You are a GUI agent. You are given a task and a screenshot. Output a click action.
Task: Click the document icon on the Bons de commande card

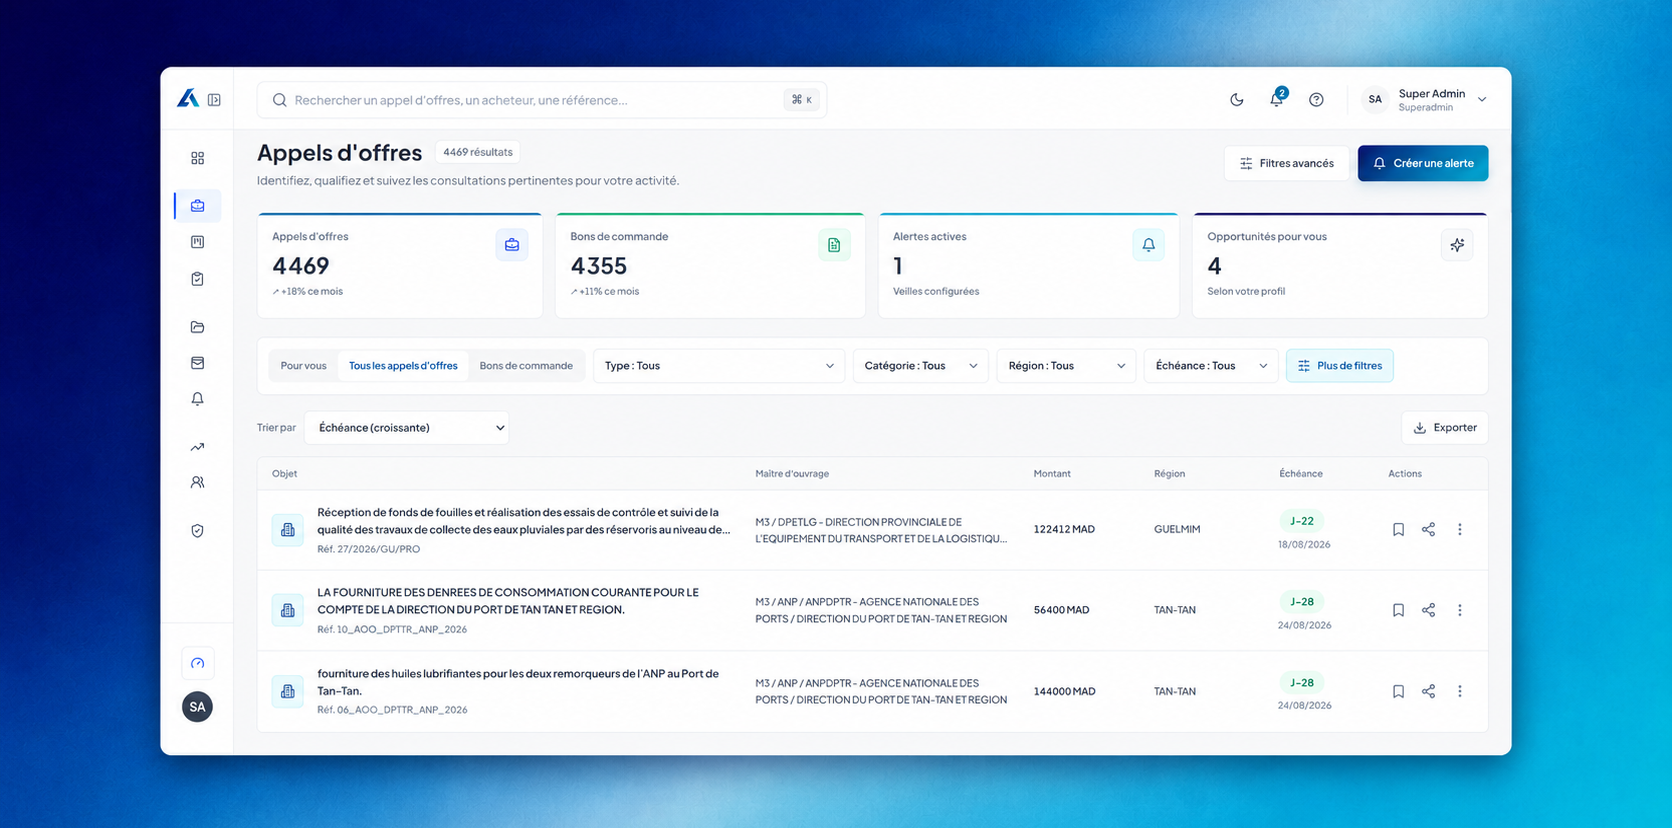[834, 245]
